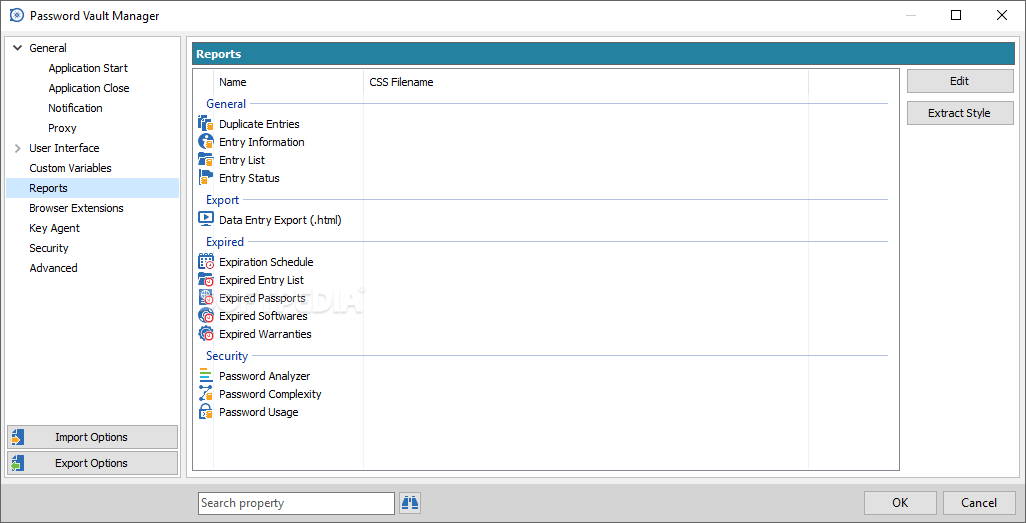
Task: Select the Password Analyzer report
Action: [264, 376]
